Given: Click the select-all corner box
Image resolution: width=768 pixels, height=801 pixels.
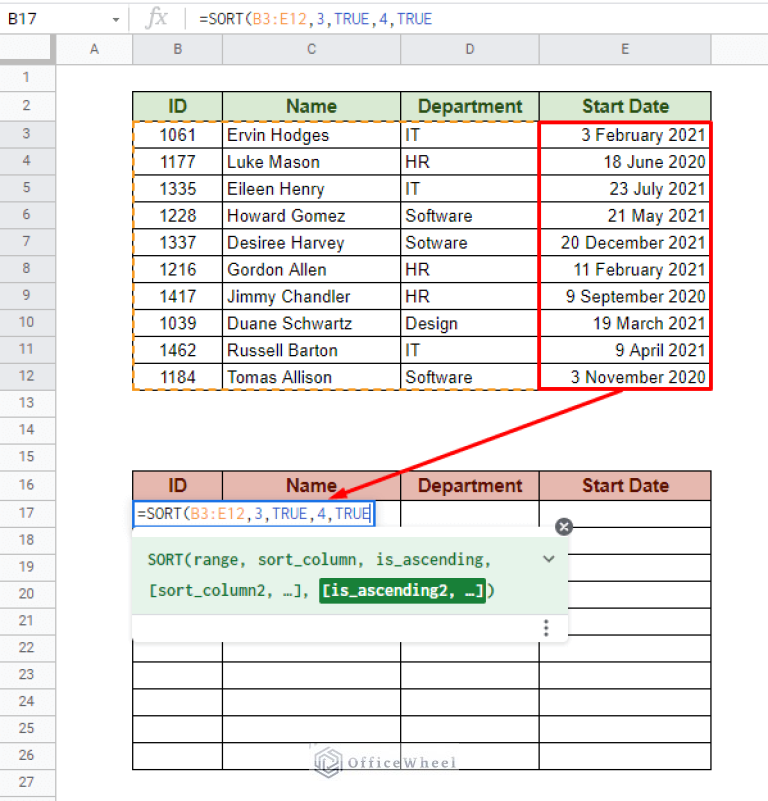Looking at the screenshot, I should 27,49.
